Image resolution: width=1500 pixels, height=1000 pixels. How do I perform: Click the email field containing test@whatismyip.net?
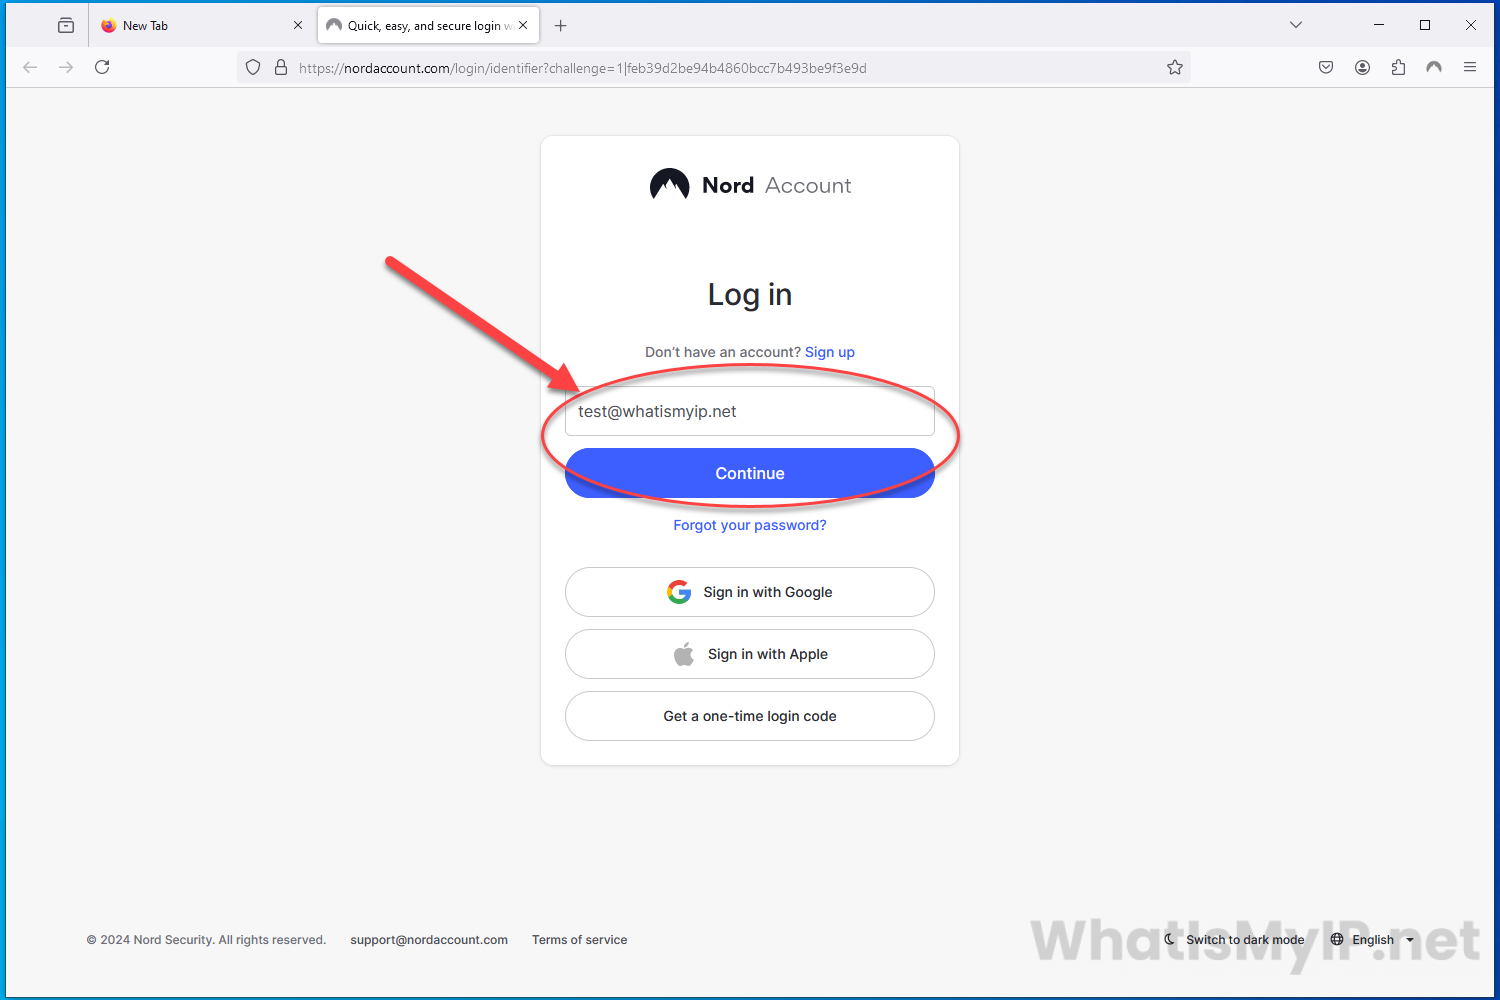coord(750,411)
